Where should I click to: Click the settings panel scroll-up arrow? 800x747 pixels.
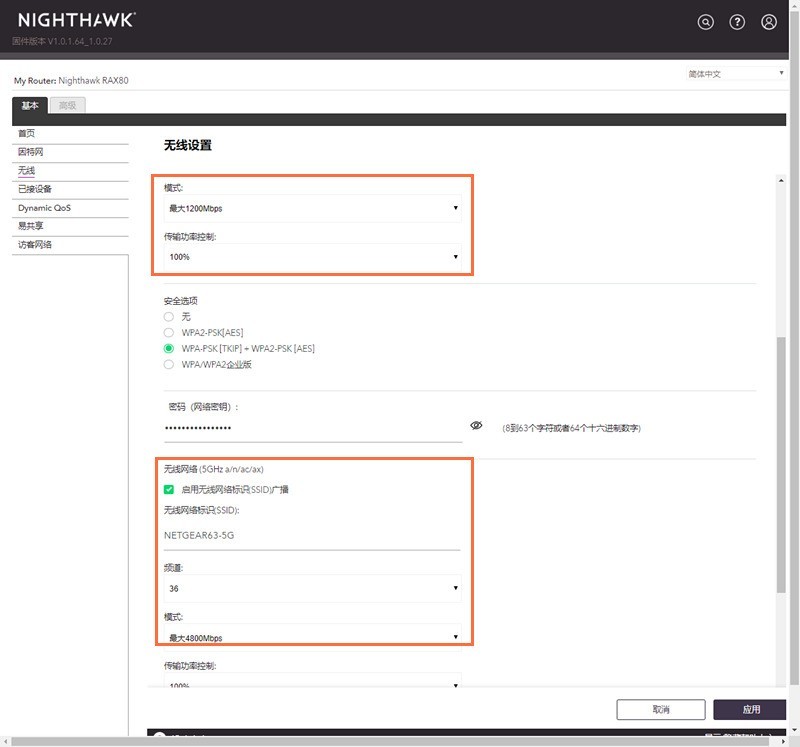coord(781,180)
